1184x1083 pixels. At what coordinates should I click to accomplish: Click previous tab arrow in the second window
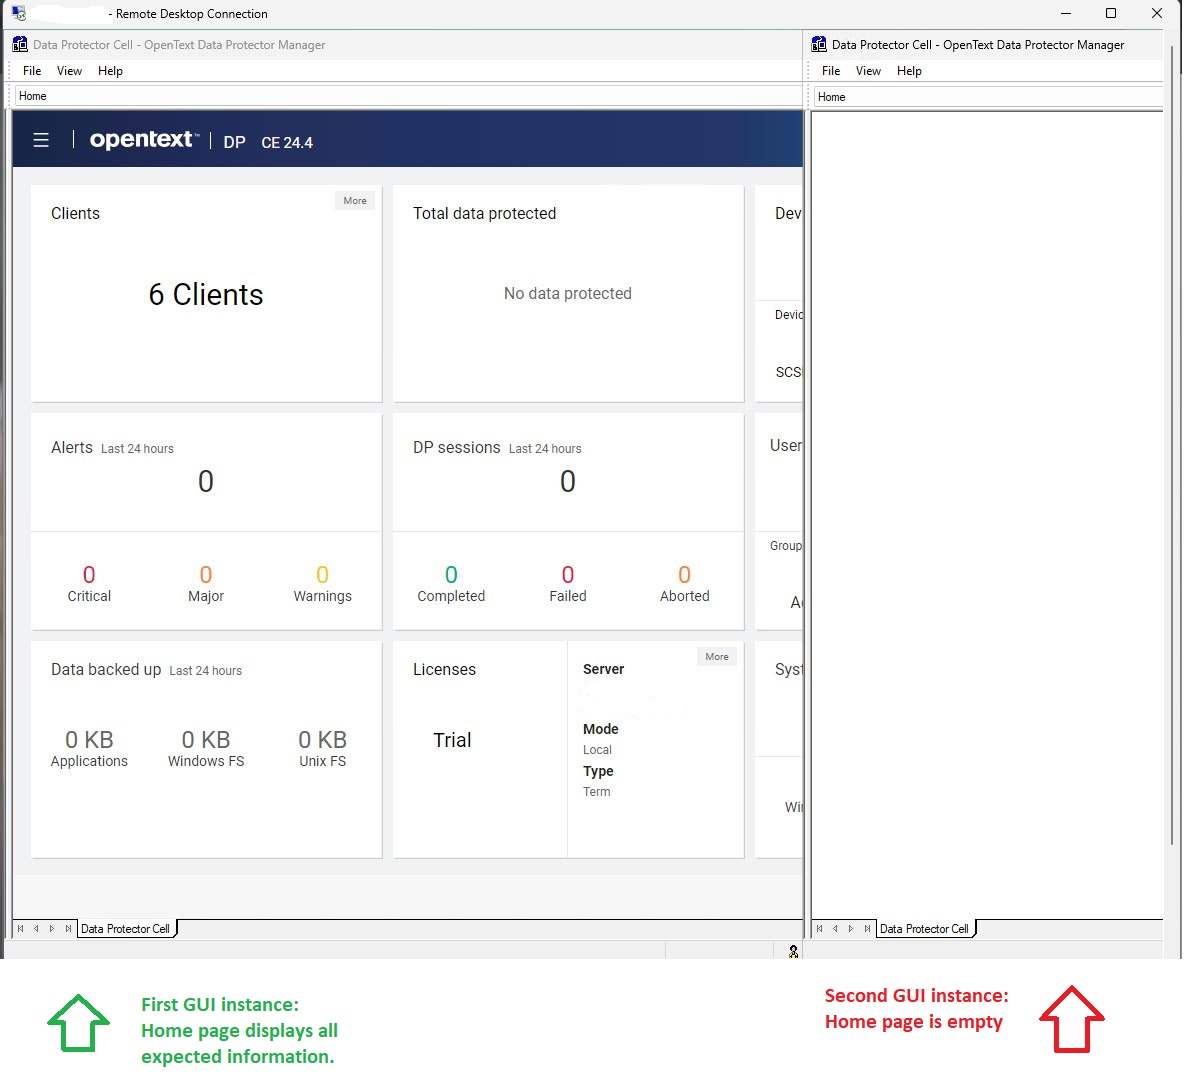pos(835,929)
